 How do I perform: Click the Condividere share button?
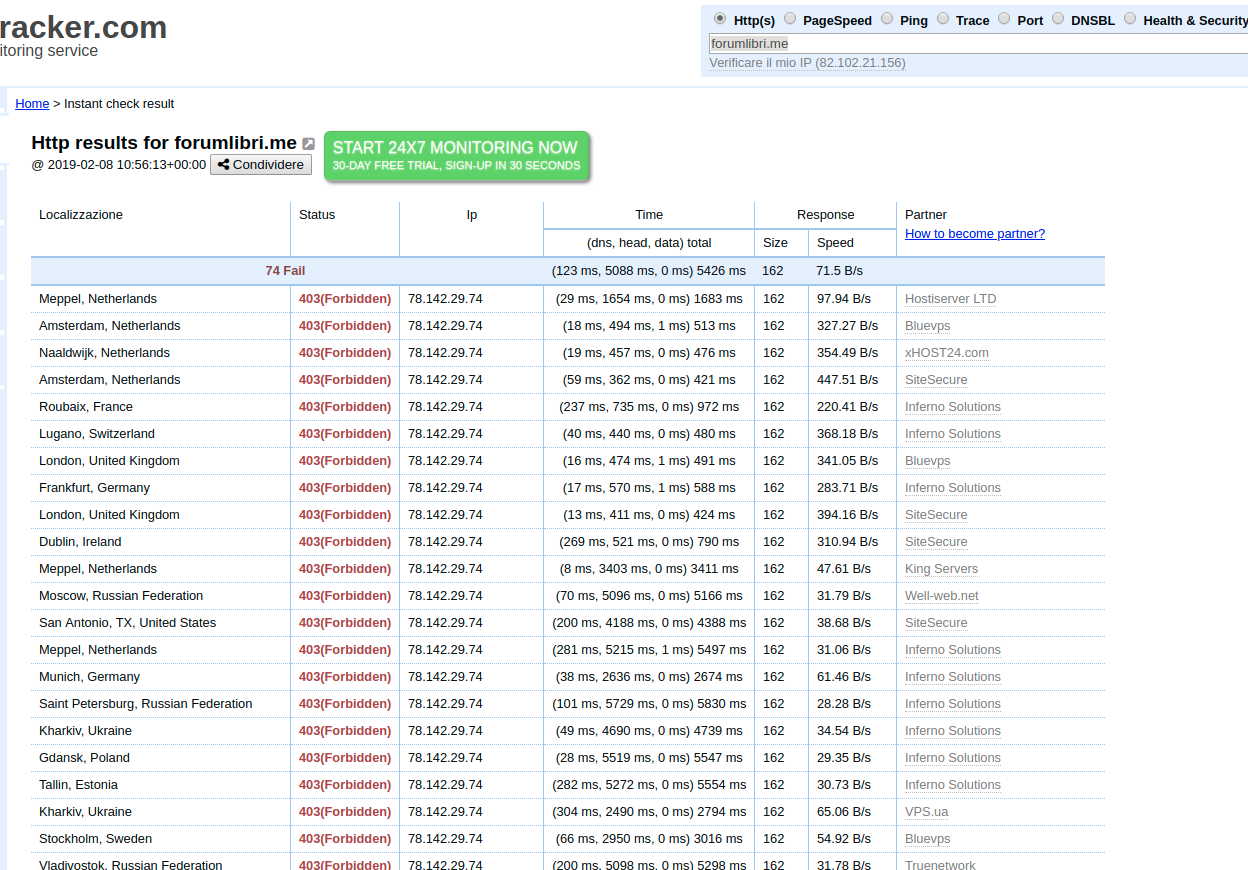(x=261, y=165)
